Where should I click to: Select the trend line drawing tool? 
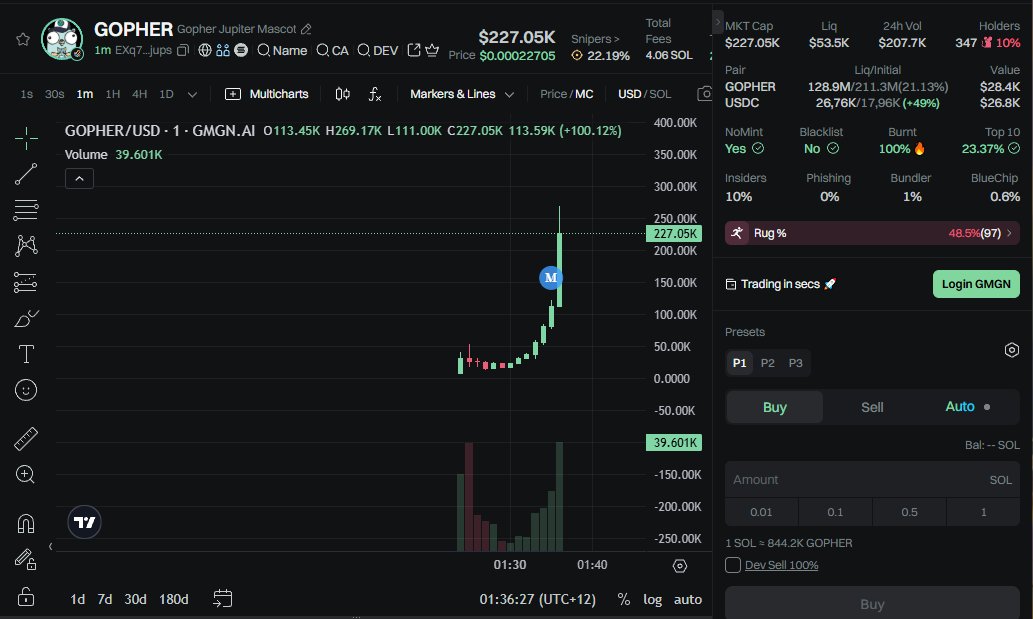pyautogui.click(x=26, y=175)
